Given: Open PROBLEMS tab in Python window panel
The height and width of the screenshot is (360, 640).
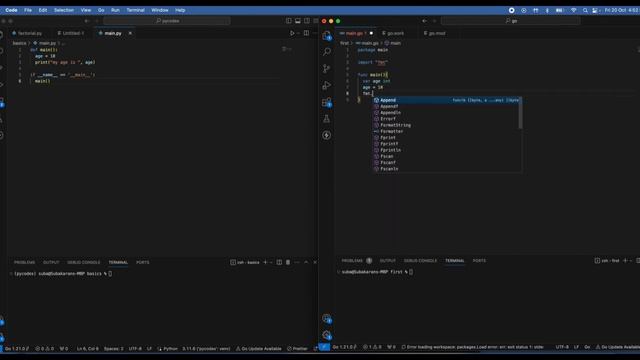Looking at the screenshot, I should 24,262.
